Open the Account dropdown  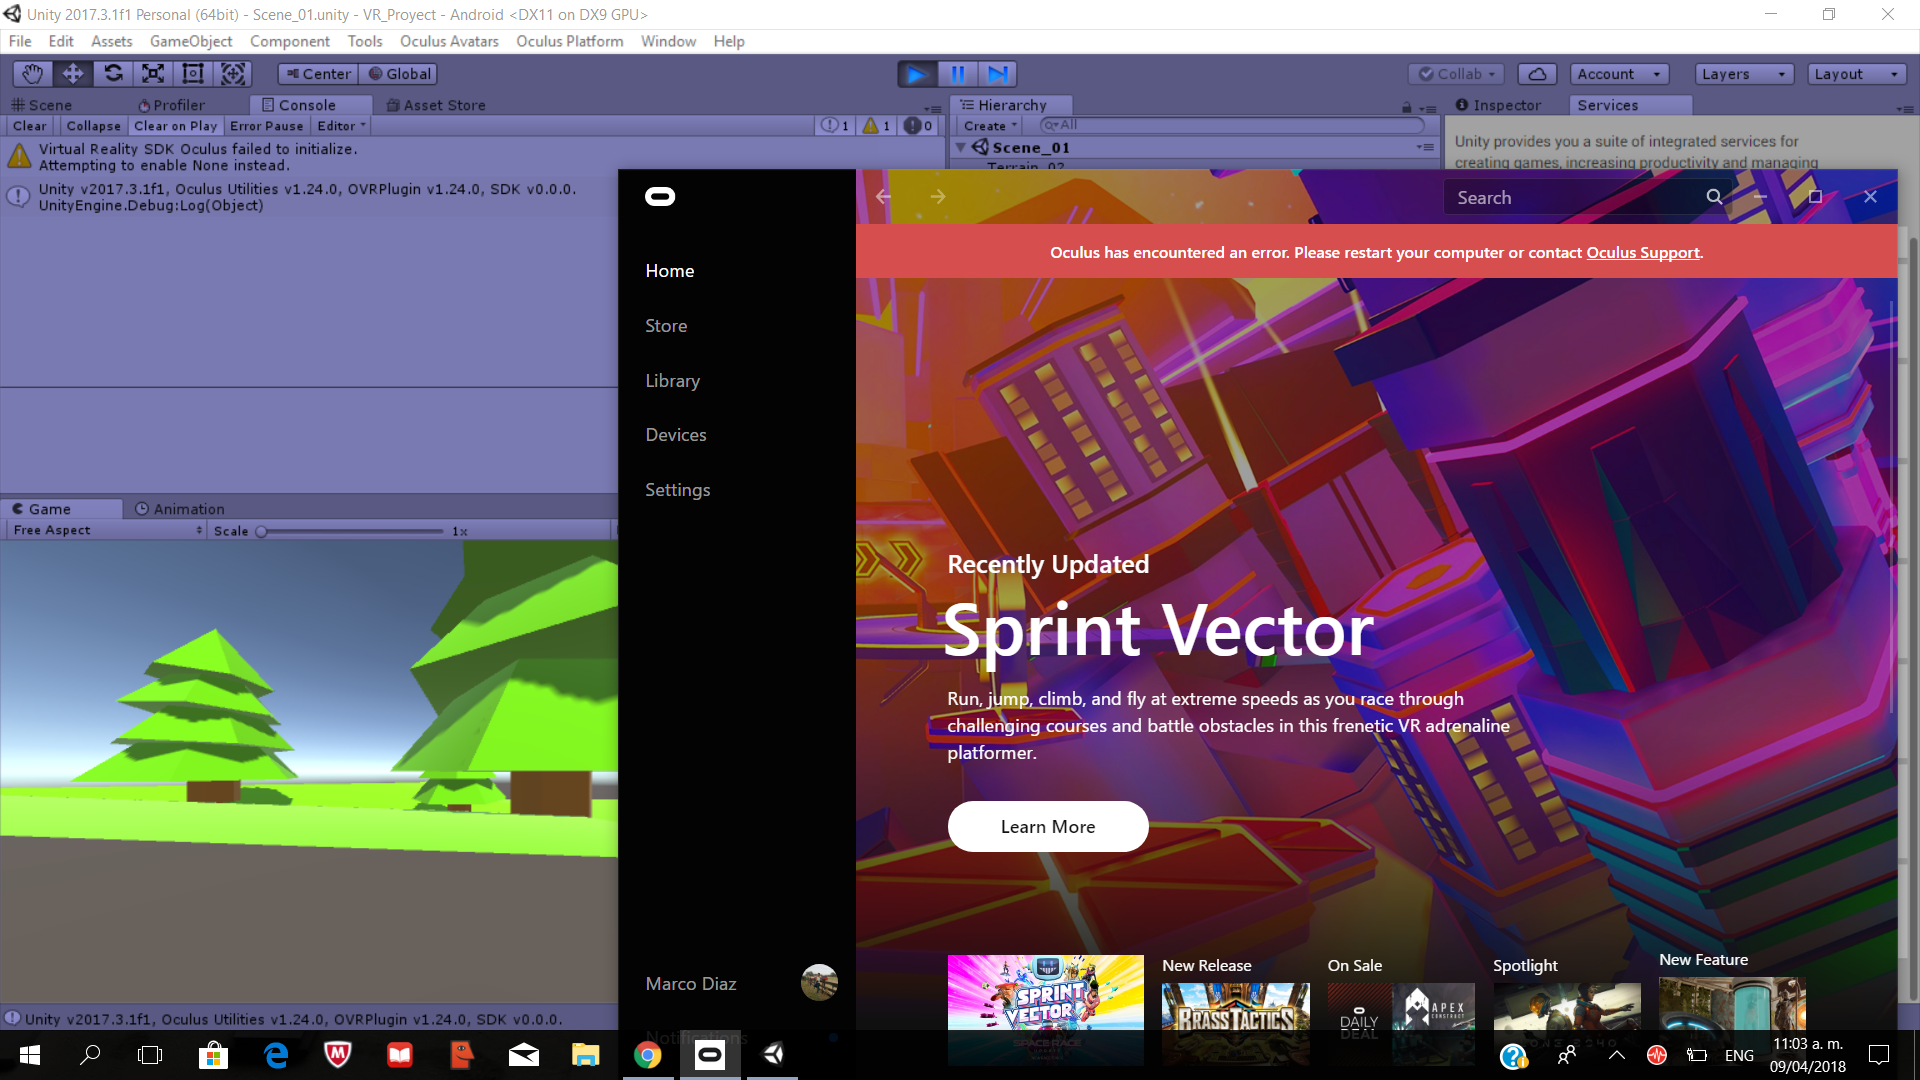pyautogui.click(x=1619, y=74)
